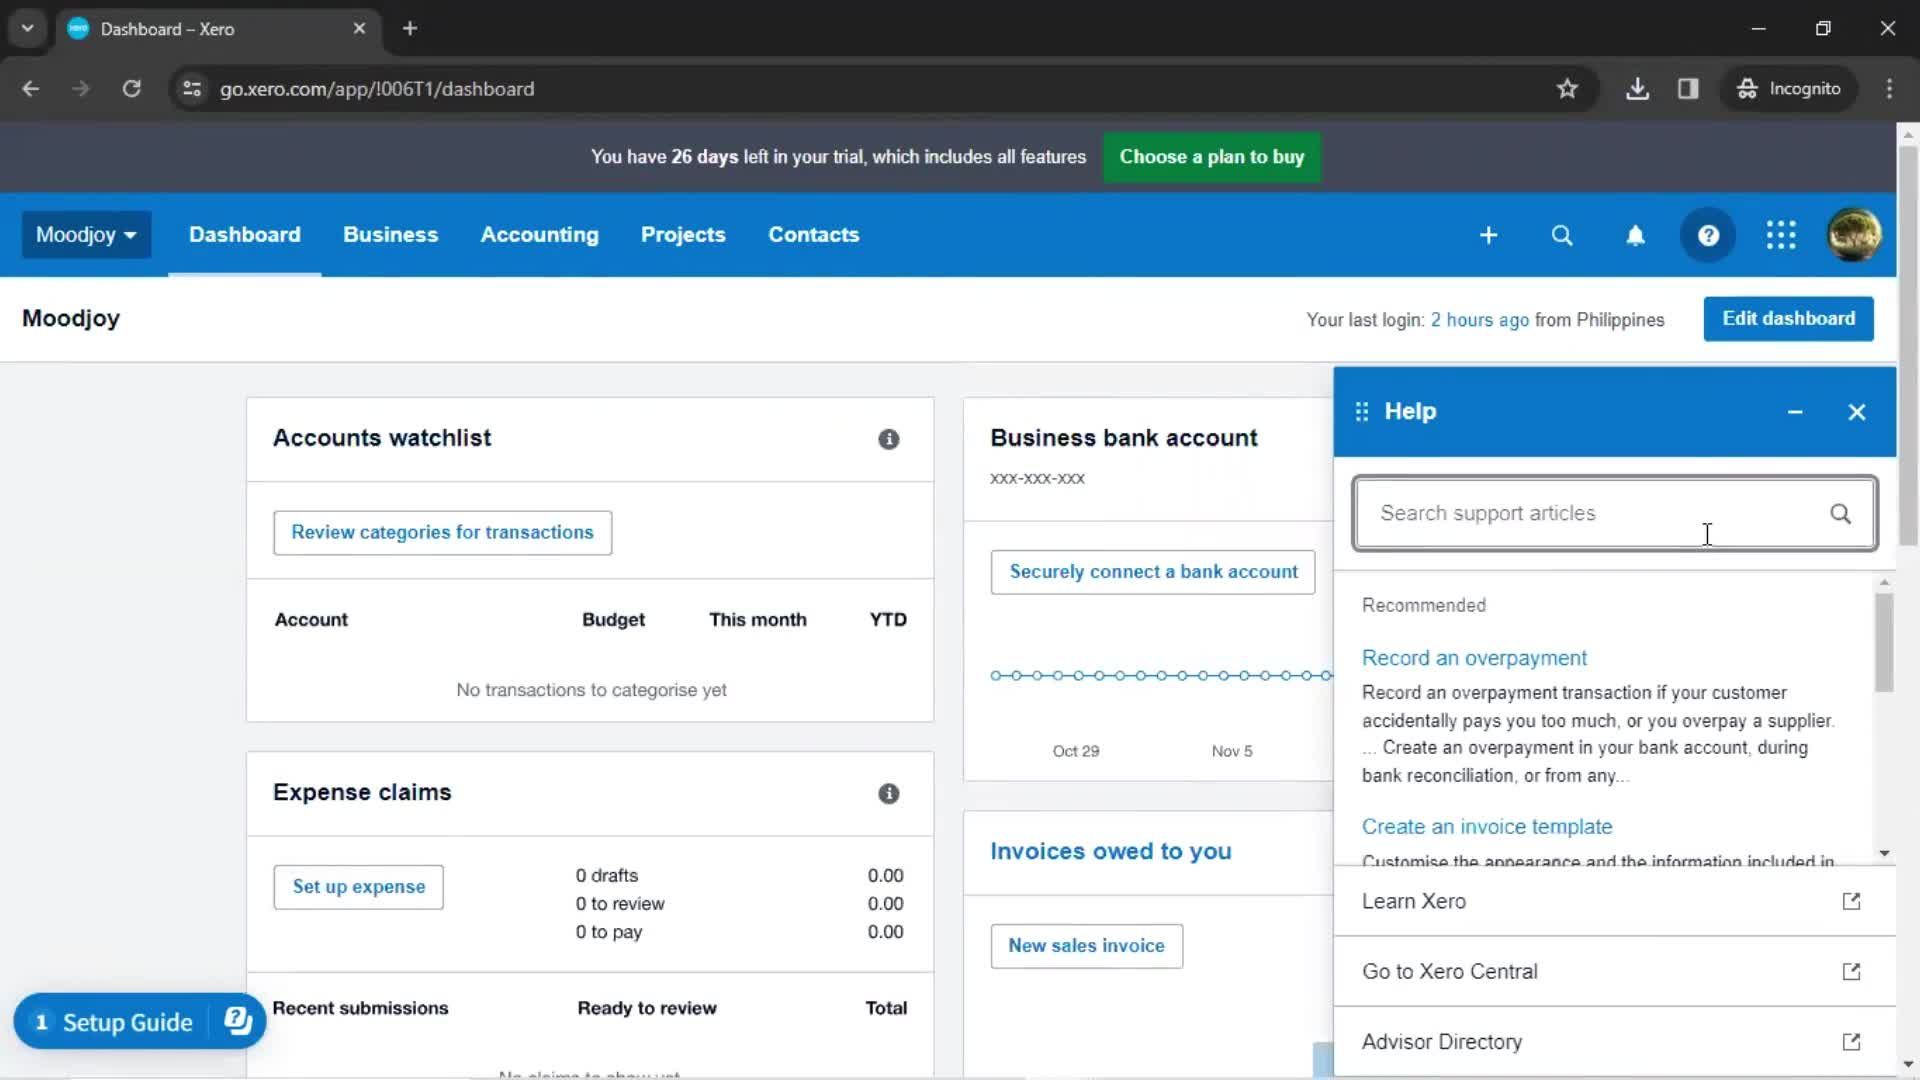This screenshot has height=1080, width=1920.
Task: Click Set up expense button
Action: (x=358, y=887)
